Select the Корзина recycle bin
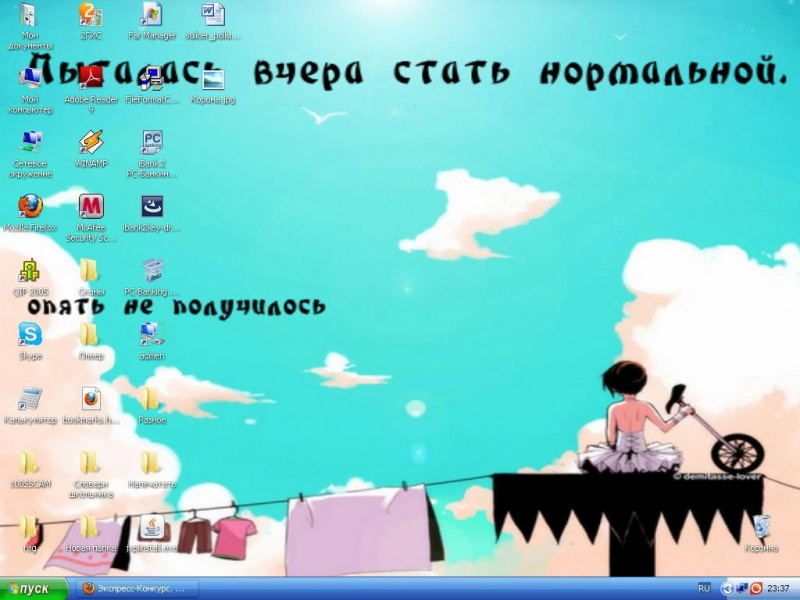This screenshot has width=800, height=600. pos(761,527)
